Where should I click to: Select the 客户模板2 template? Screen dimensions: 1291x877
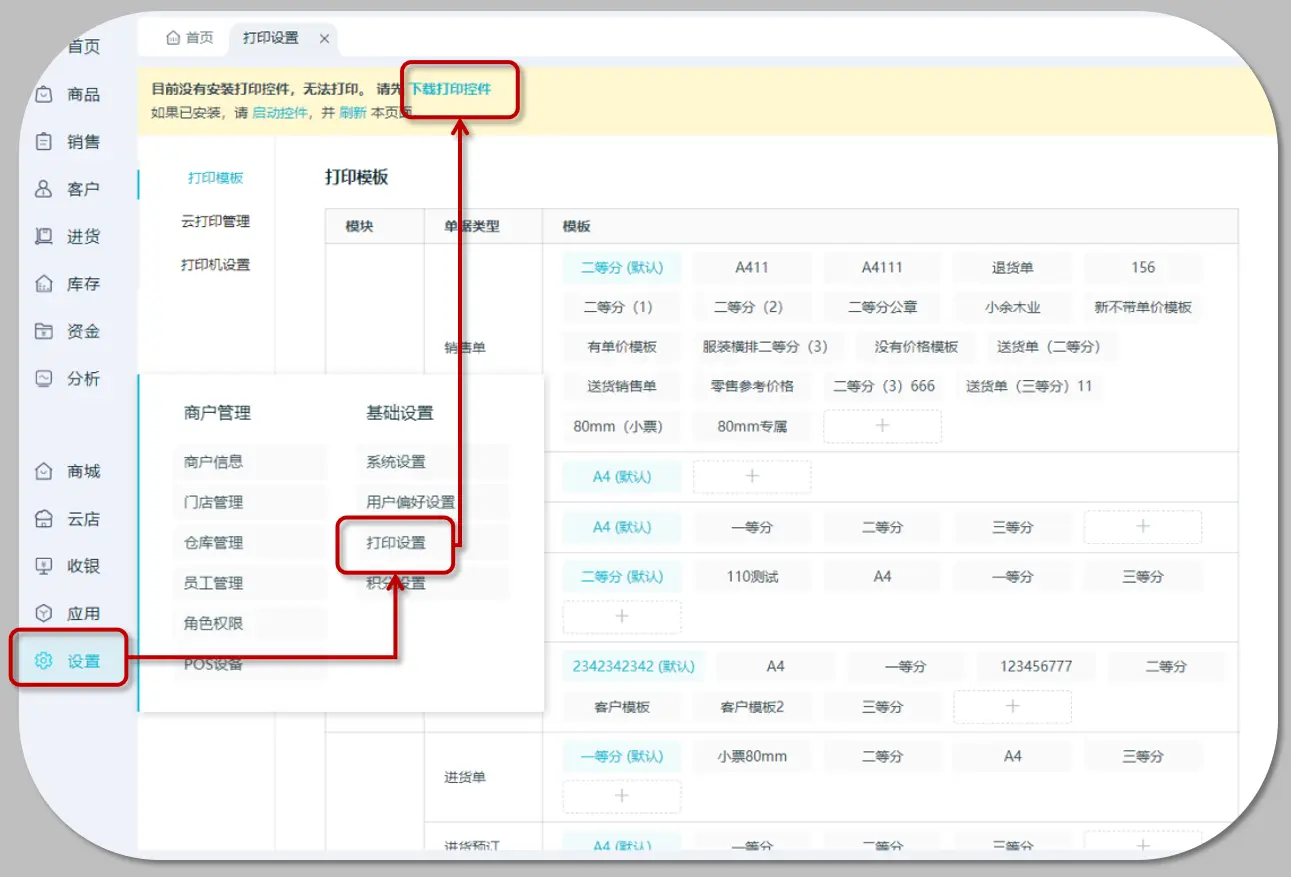click(752, 707)
